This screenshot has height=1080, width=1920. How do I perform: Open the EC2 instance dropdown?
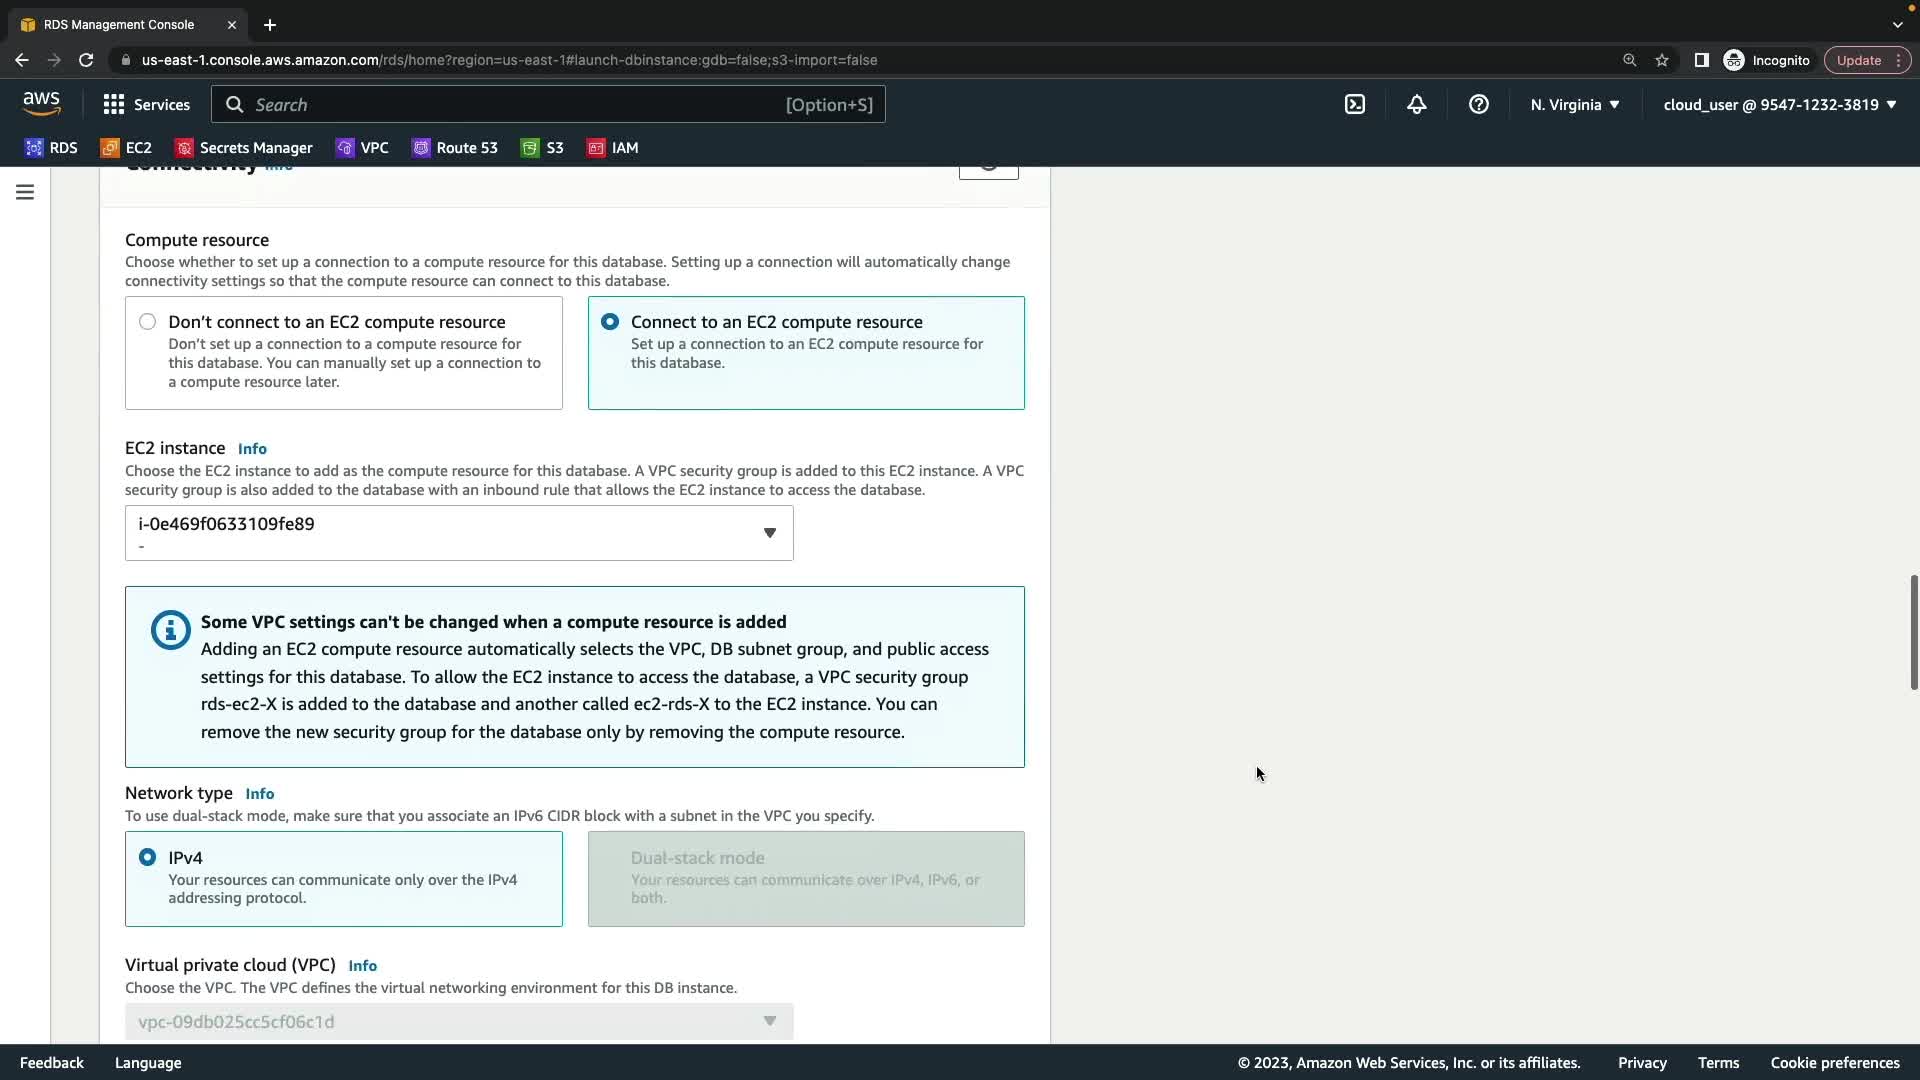click(458, 533)
